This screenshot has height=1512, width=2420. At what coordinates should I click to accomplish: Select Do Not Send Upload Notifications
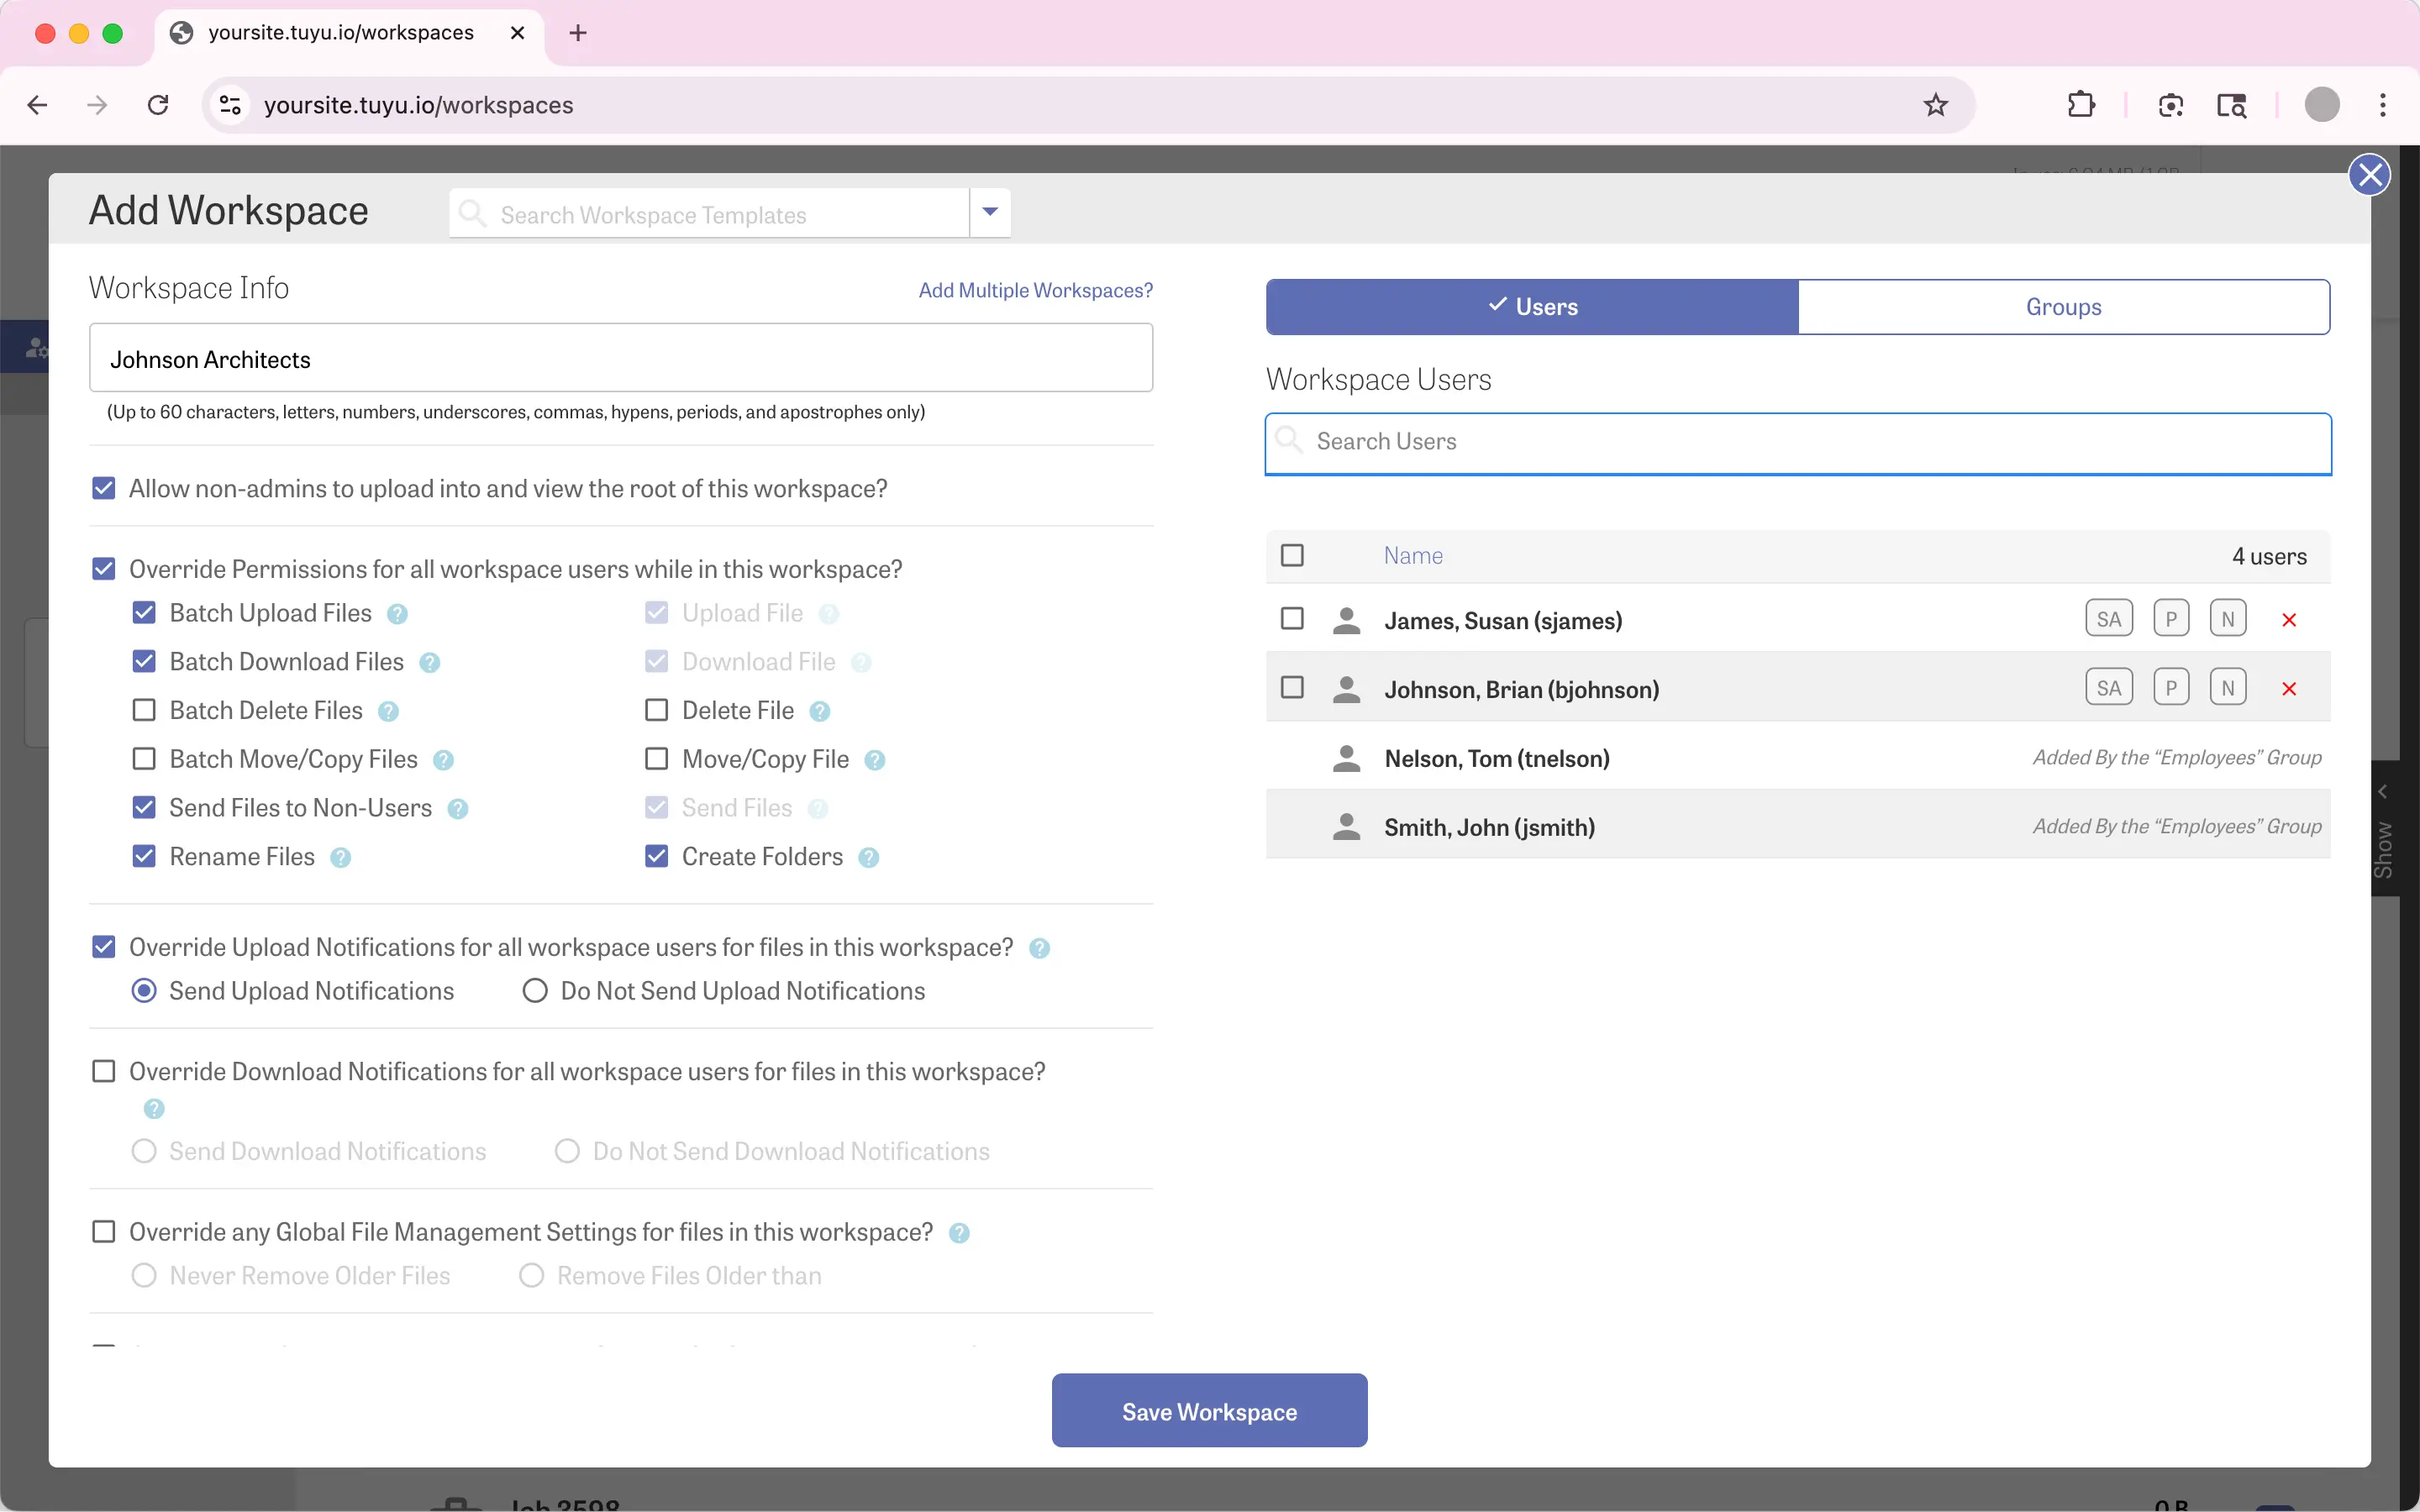point(535,991)
